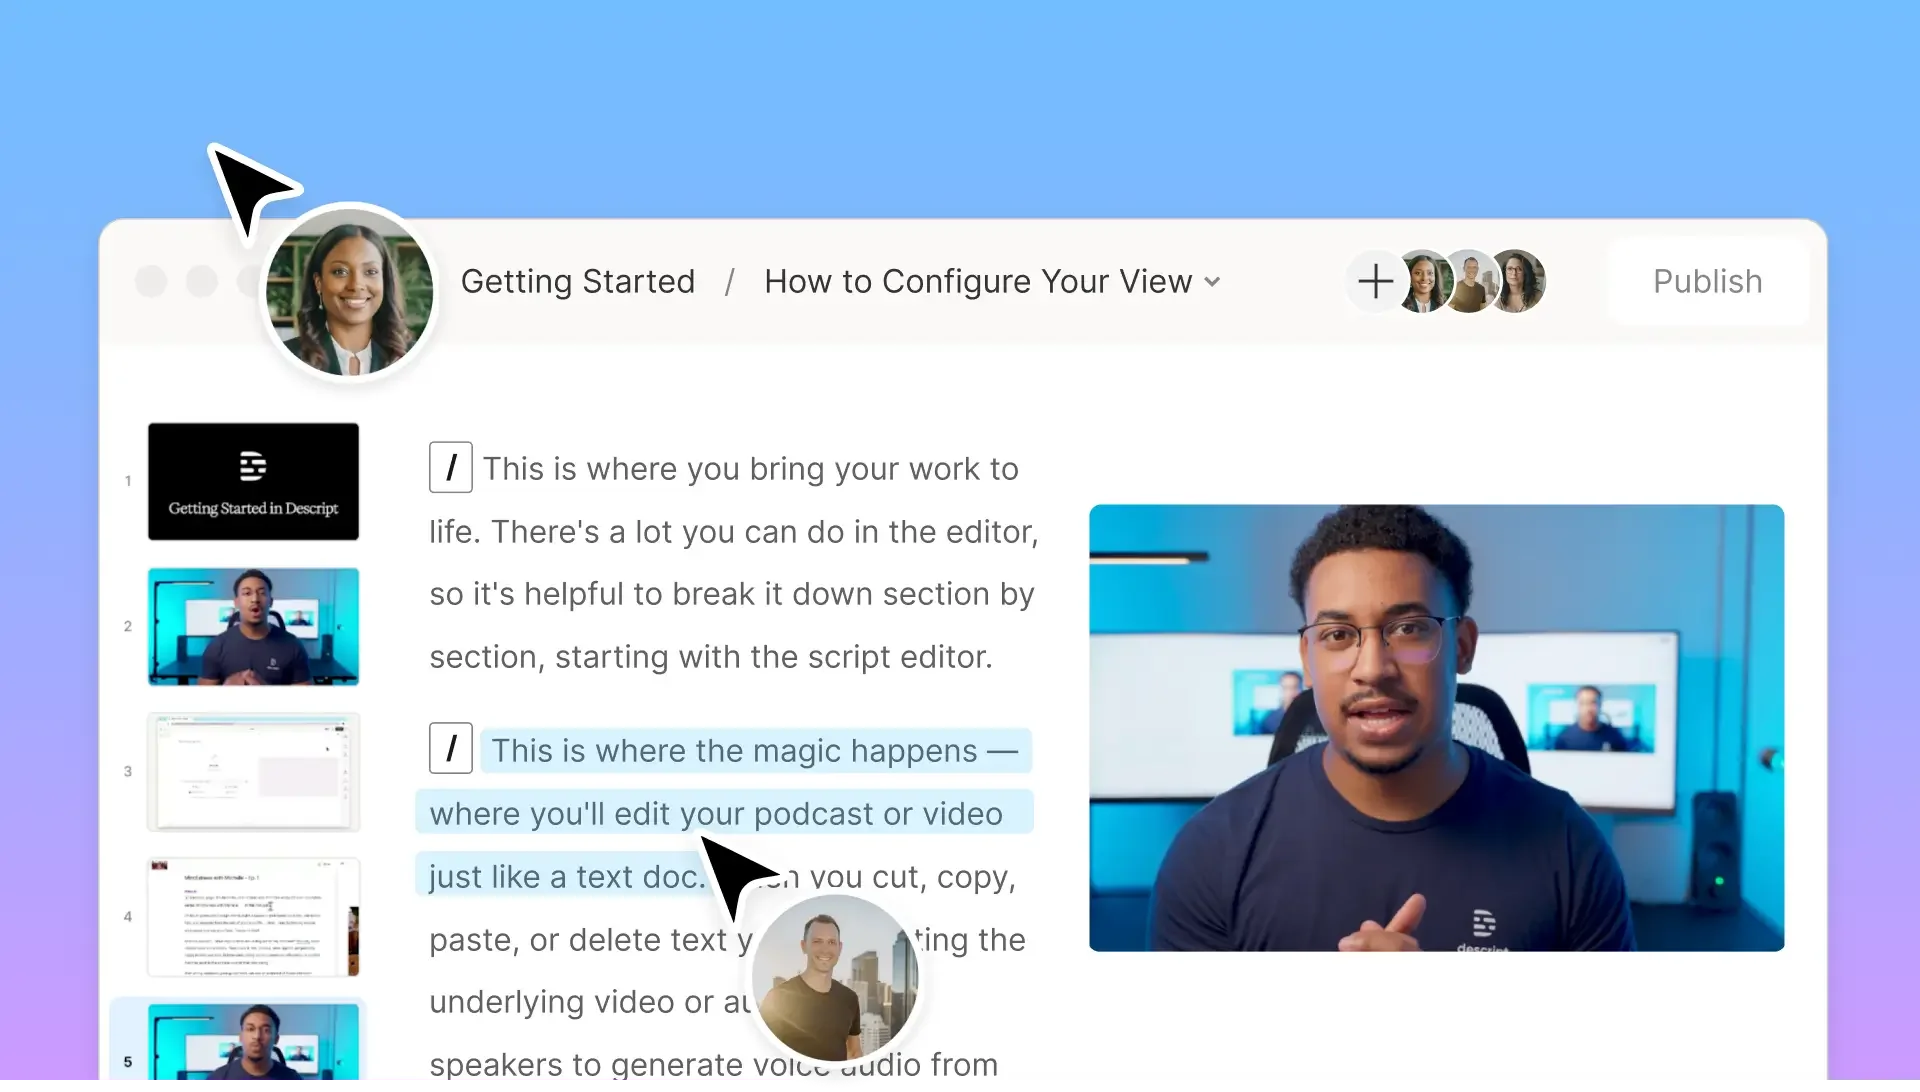Click the first slash marker before 'This is where you bring'
Viewport: 1920px width, 1092px height.
(x=450, y=467)
